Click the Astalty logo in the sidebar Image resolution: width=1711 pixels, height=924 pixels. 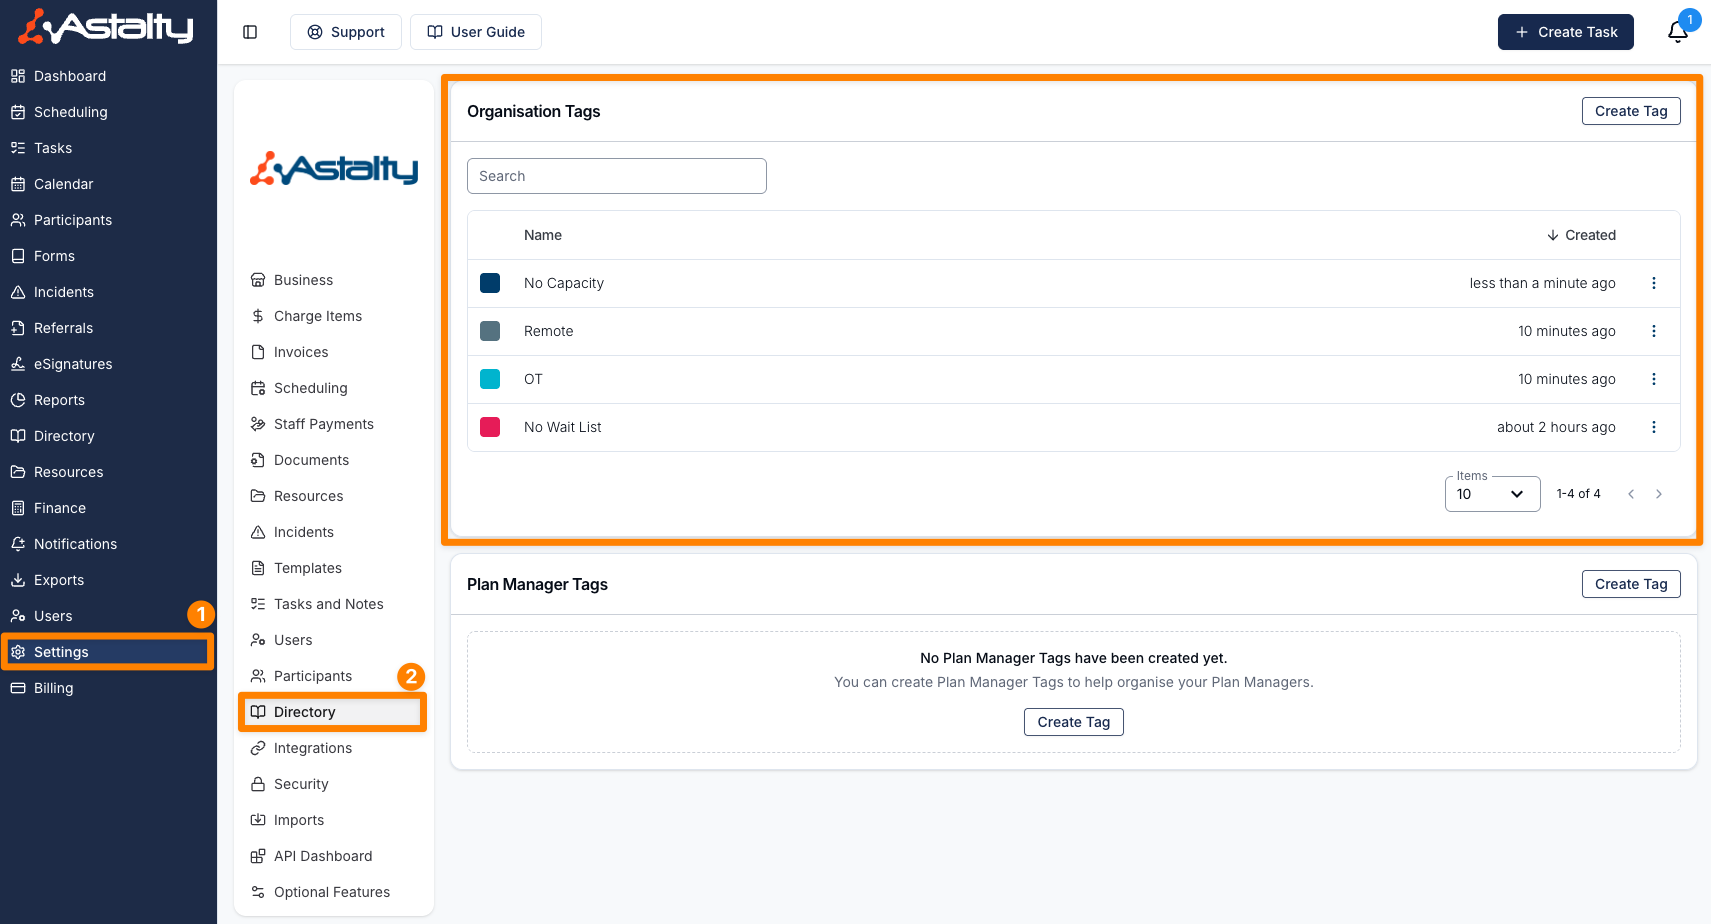[x=106, y=28]
